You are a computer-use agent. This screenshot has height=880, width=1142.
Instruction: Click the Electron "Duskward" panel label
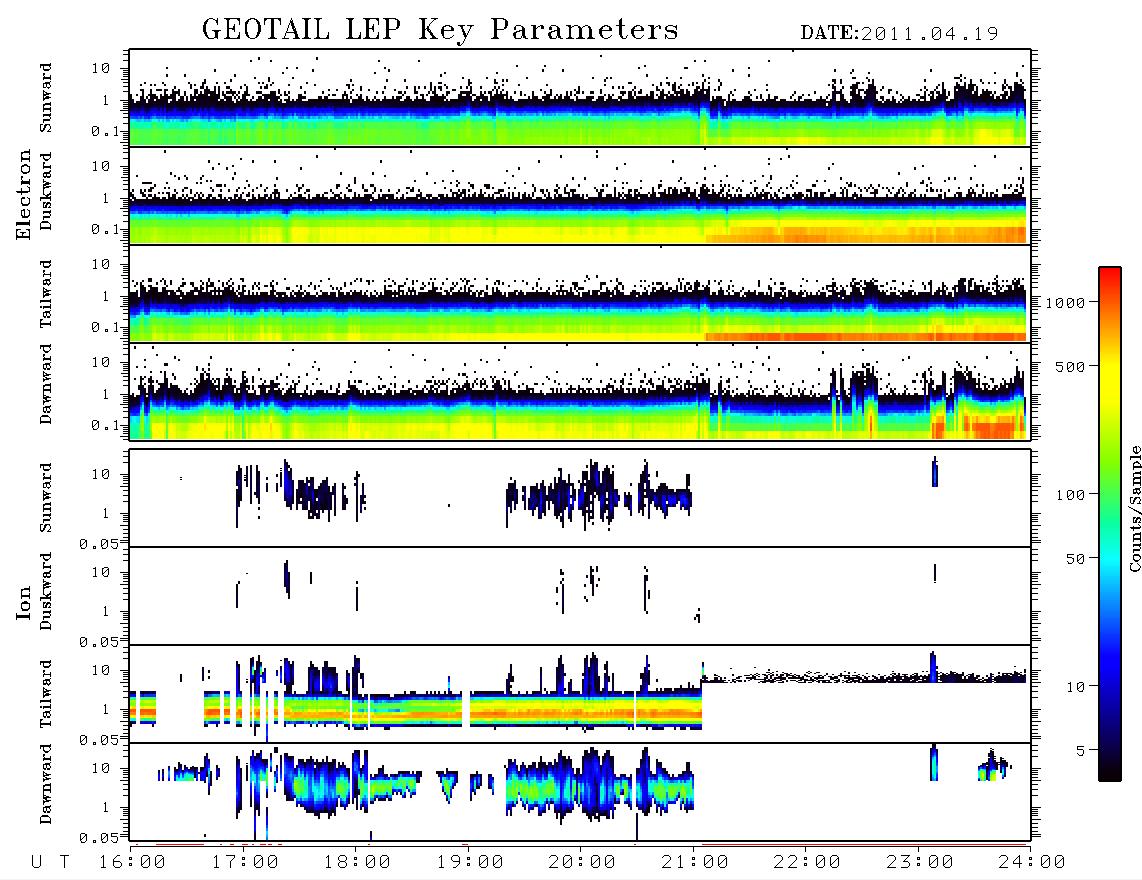coord(46,191)
